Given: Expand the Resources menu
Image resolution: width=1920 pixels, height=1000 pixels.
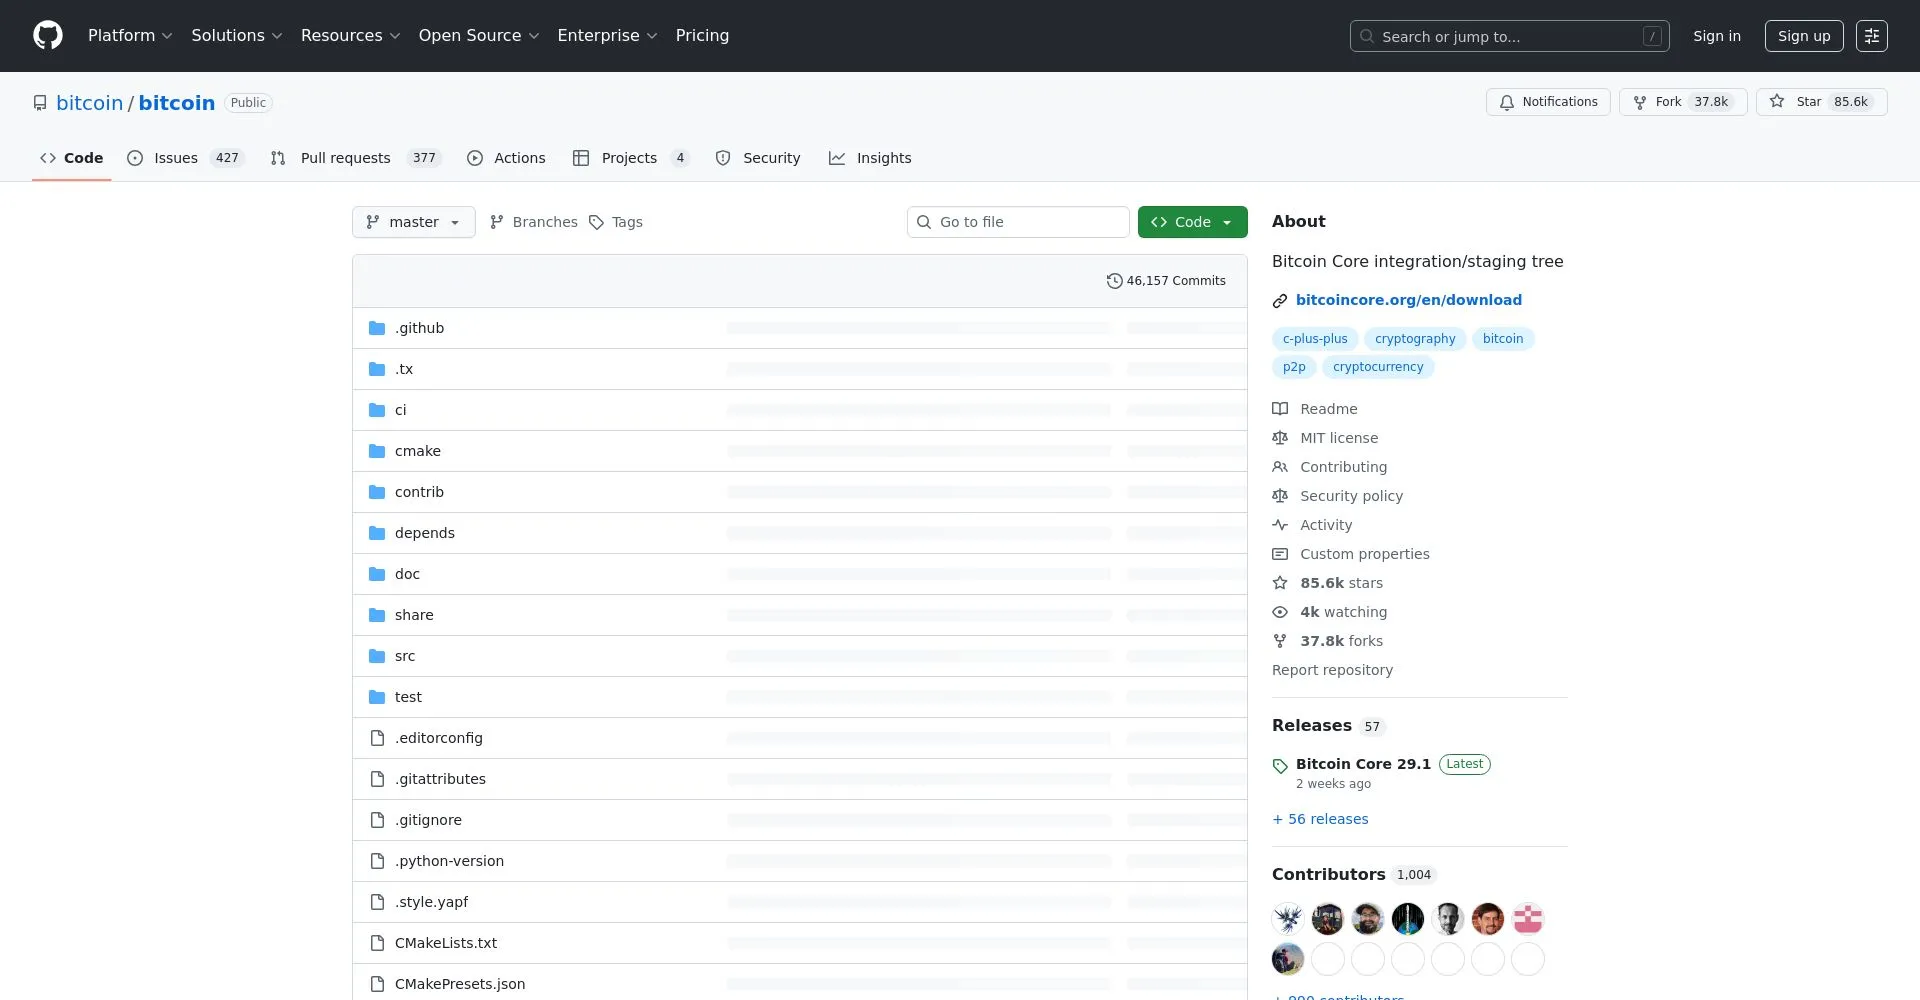Looking at the screenshot, I should 351,36.
